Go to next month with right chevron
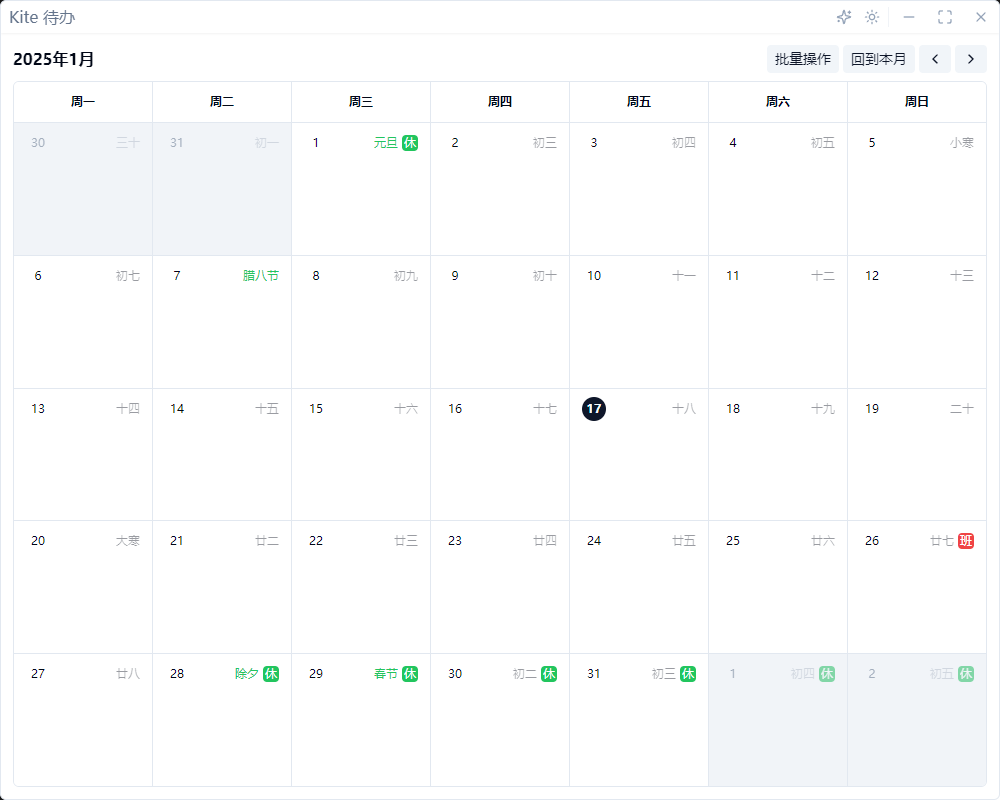Screen dimensions: 1000x800 (971, 59)
